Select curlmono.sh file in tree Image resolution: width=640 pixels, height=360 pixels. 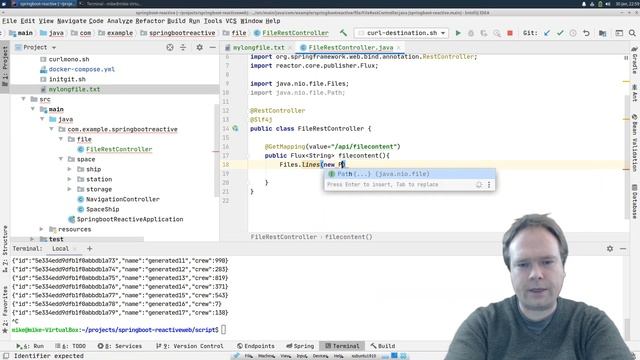coord(69,59)
